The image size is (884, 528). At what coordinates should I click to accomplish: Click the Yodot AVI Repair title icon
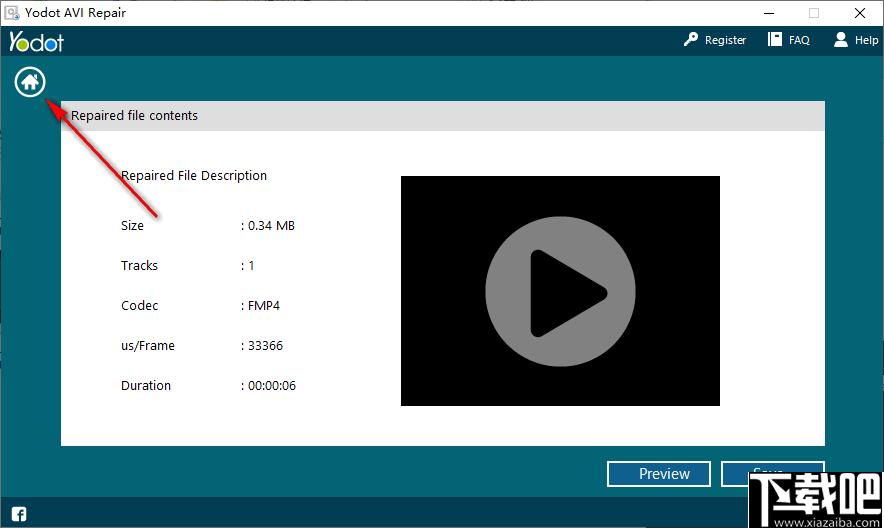pos(12,12)
